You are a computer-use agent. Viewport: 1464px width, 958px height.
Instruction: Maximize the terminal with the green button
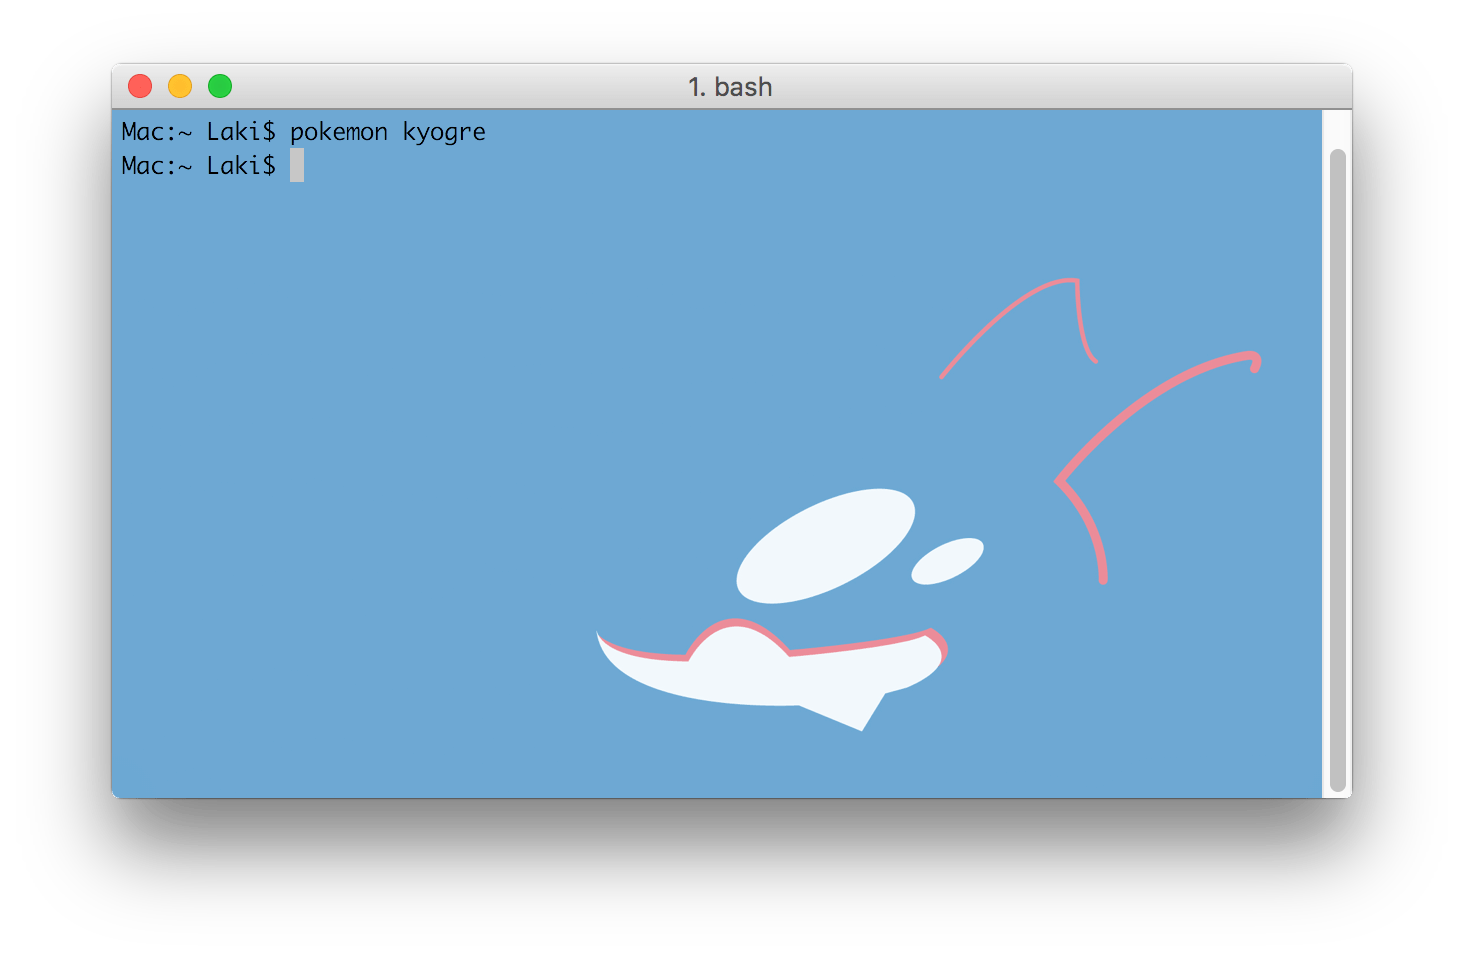[x=220, y=86]
